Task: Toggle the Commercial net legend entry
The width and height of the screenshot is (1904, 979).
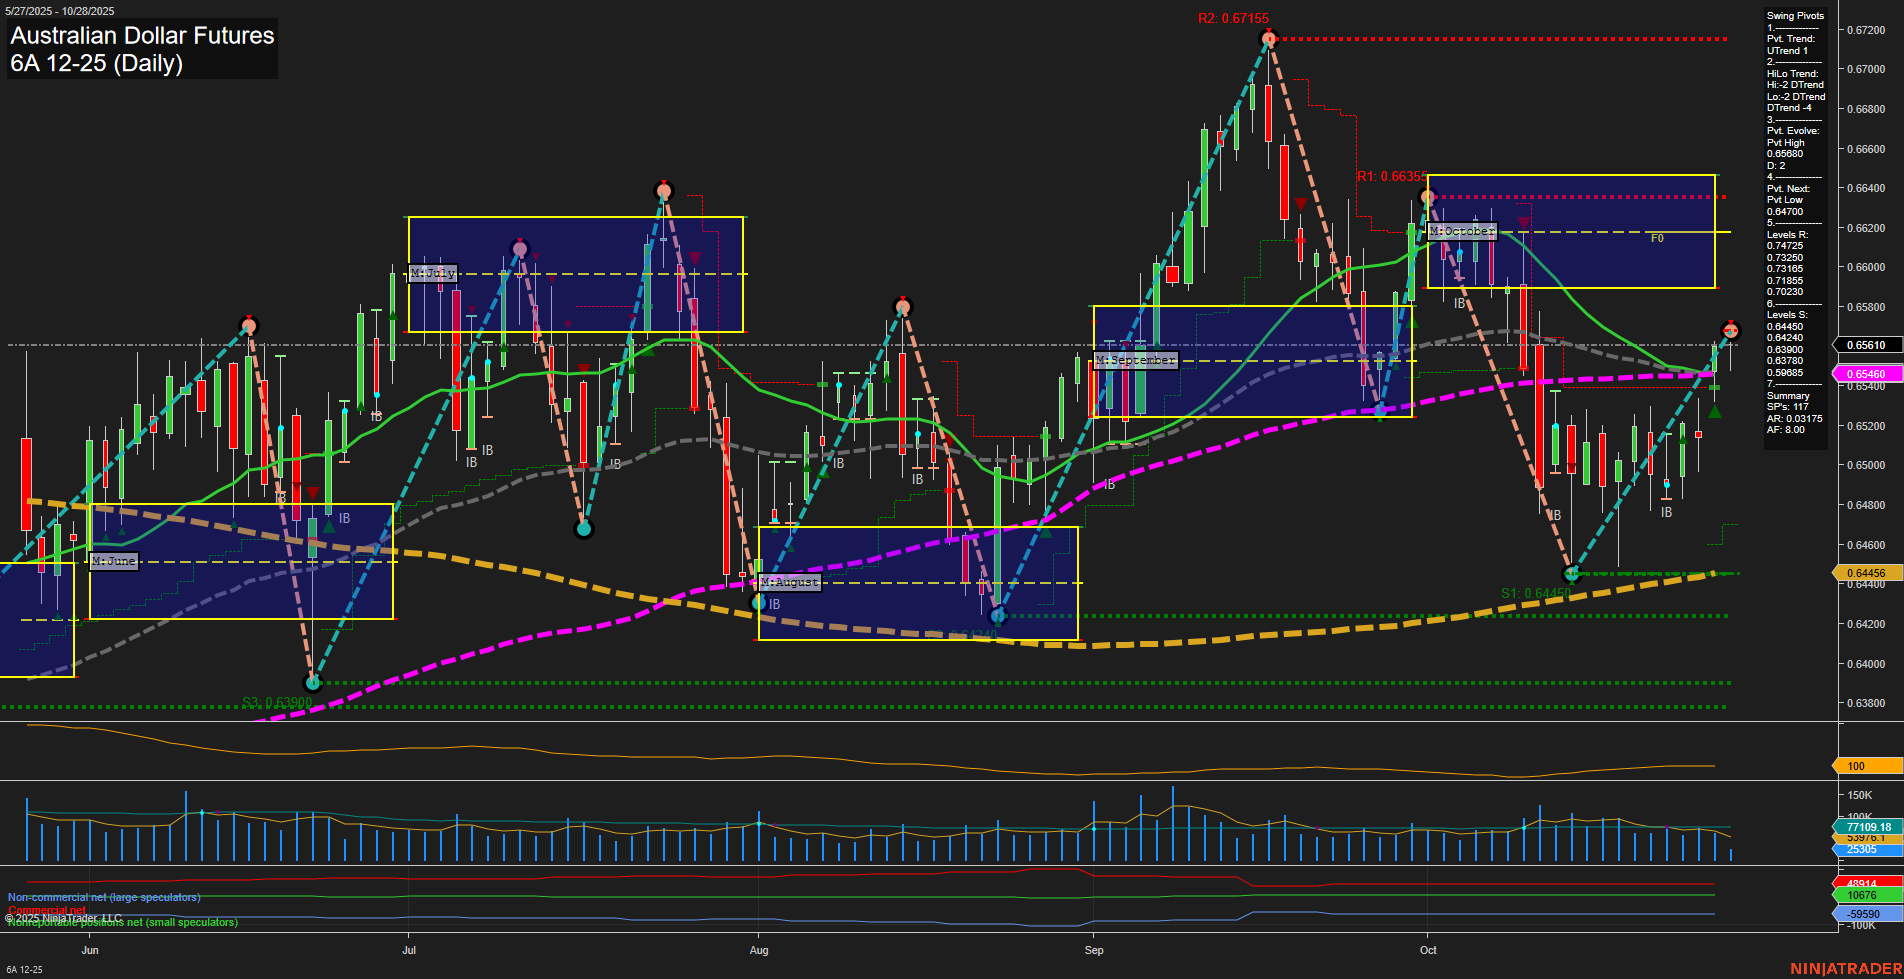Action: 47,910
